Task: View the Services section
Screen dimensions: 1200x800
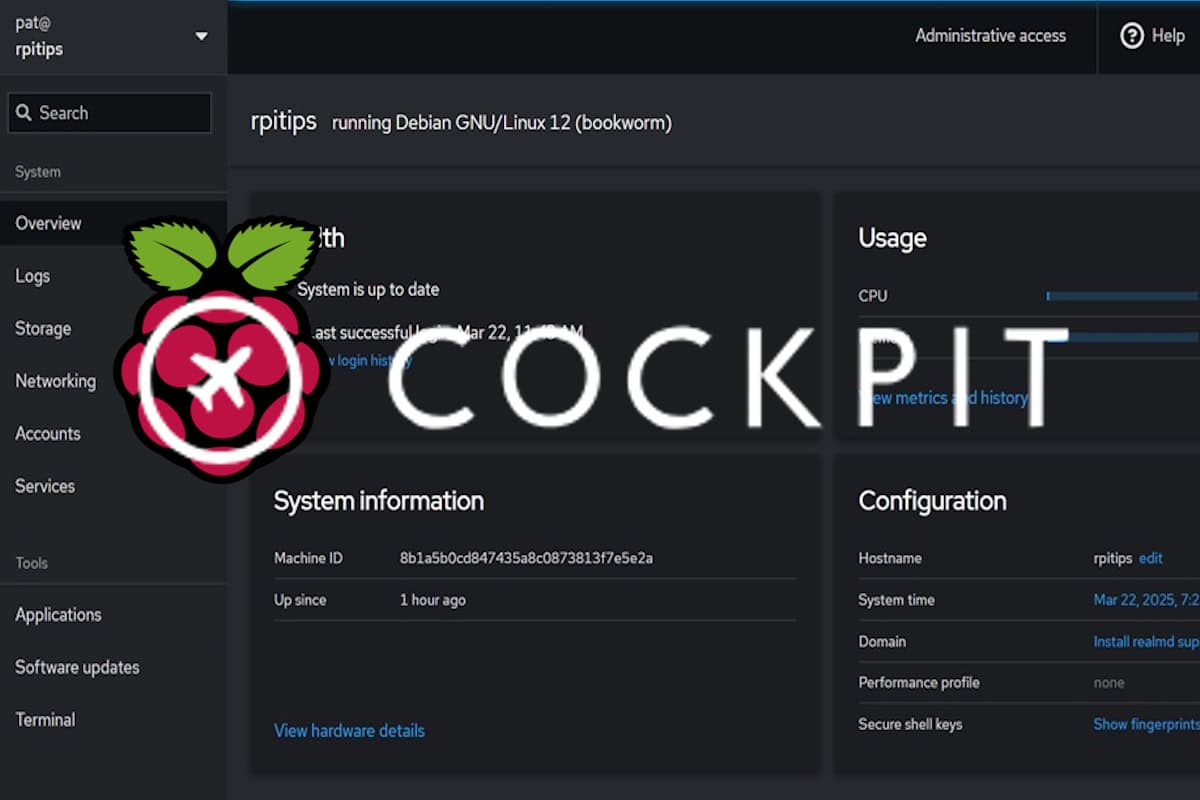Action: pos(45,486)
